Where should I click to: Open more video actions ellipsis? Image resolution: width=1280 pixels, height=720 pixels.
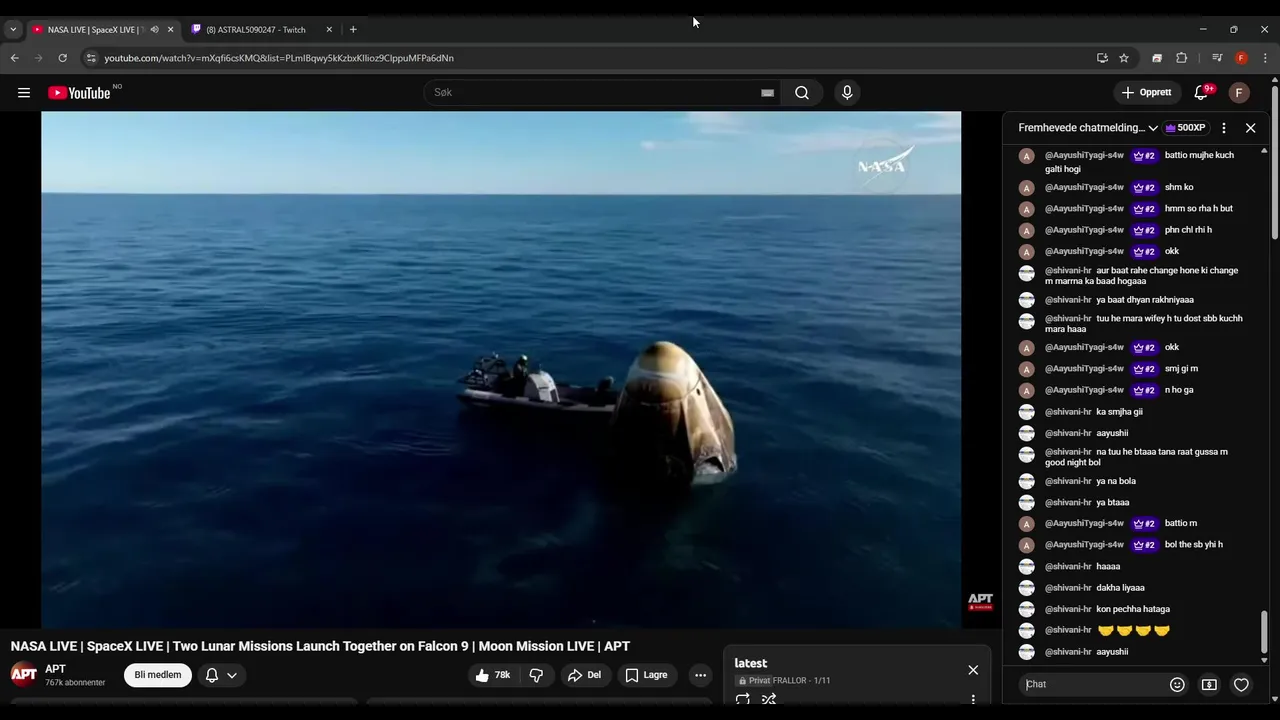[701, 675]
